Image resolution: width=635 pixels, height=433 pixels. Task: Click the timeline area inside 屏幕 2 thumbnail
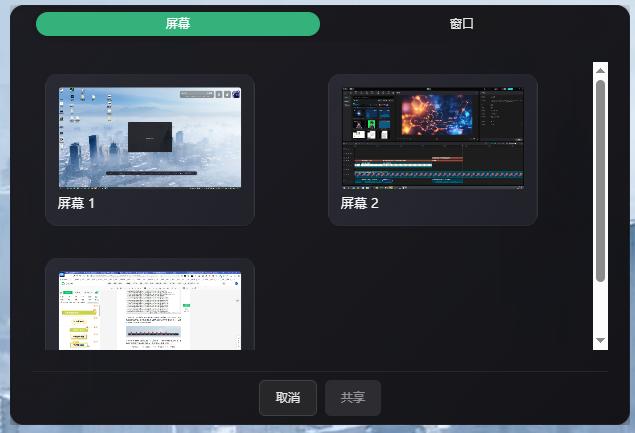(432, 167)
